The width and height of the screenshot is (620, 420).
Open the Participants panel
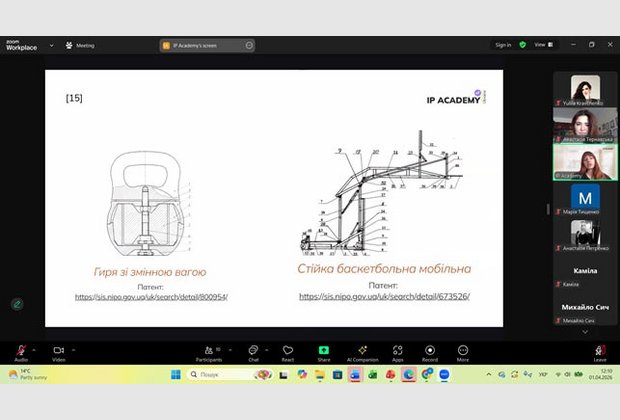tap(209, 353)
